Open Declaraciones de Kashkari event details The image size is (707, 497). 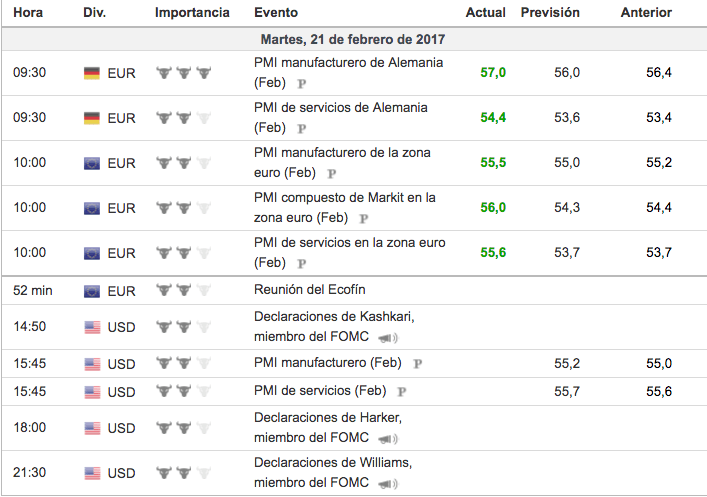[334, 316]
